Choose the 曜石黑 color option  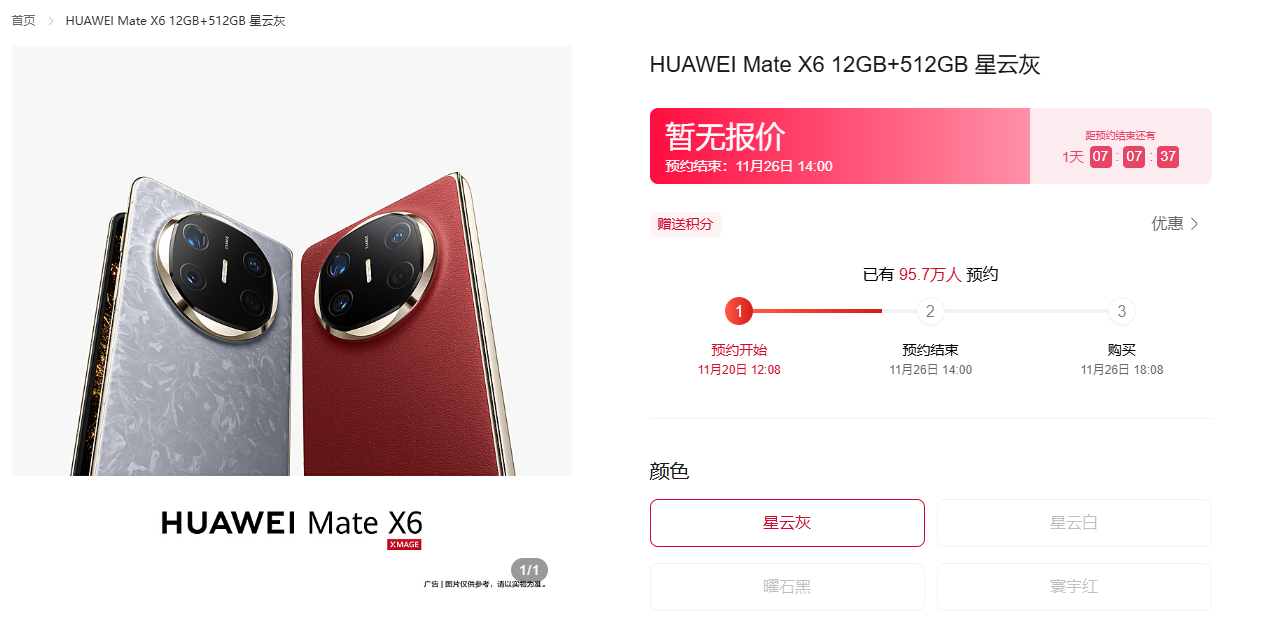pyautogui.click(x=787, y=587)
